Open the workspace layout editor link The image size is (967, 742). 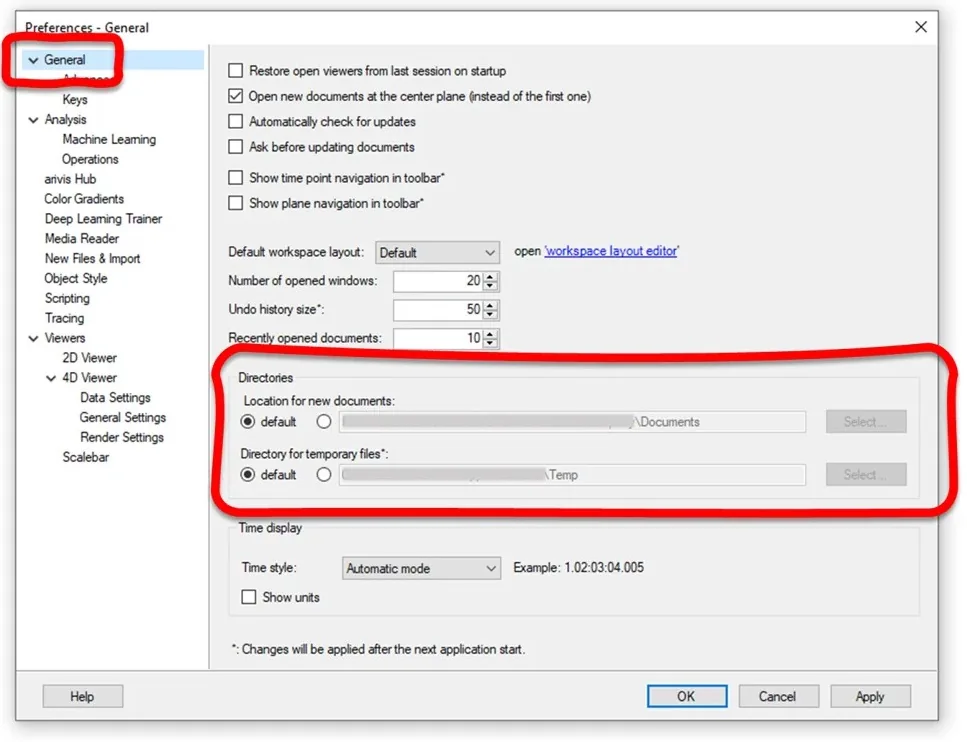pyautogui.click(x=611, y=251)
